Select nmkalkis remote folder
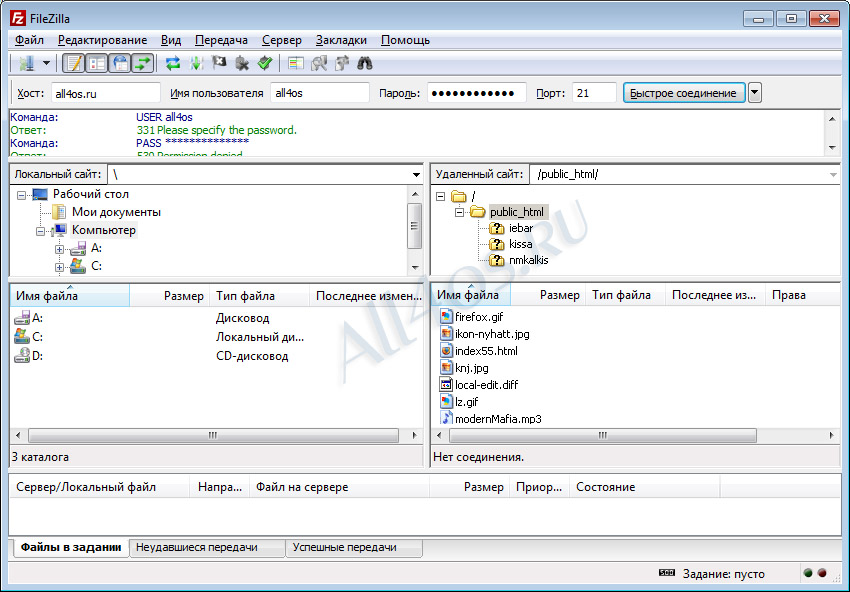Image resolution: width=850 pixels, height=592 pixels. (x=529, y=260)
